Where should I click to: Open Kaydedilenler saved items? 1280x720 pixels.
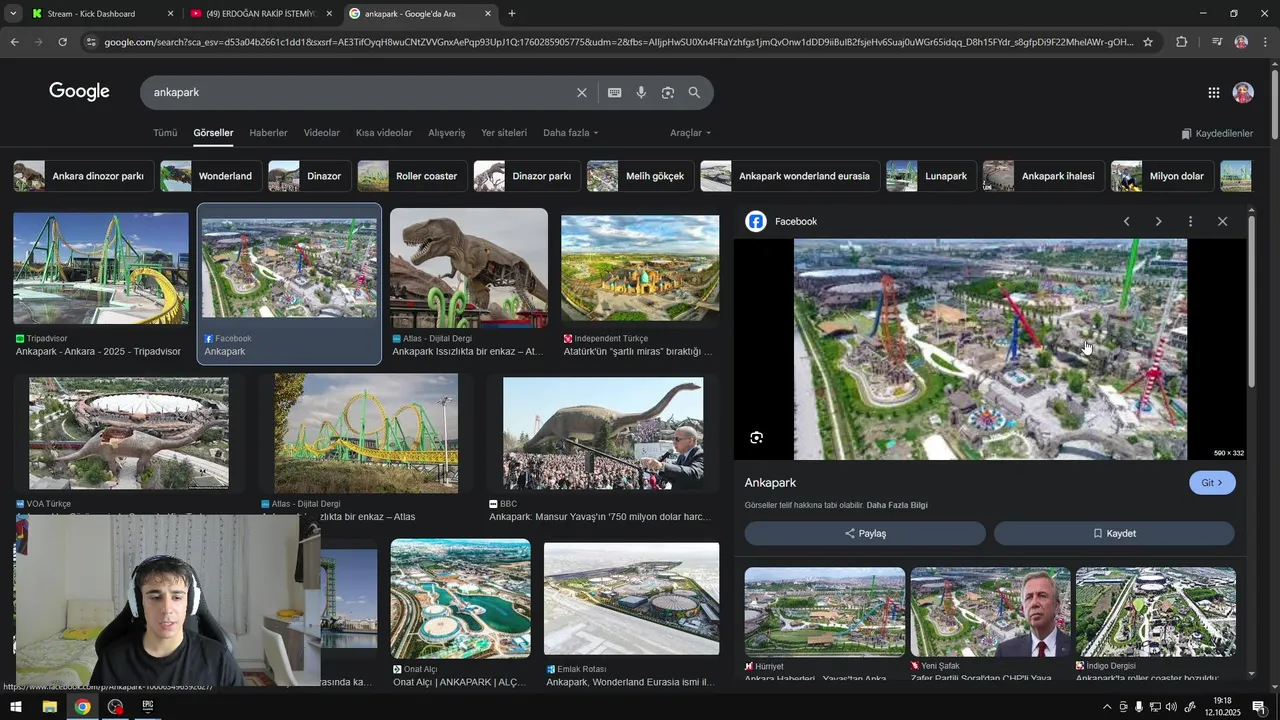click(x=1217, y=133)
